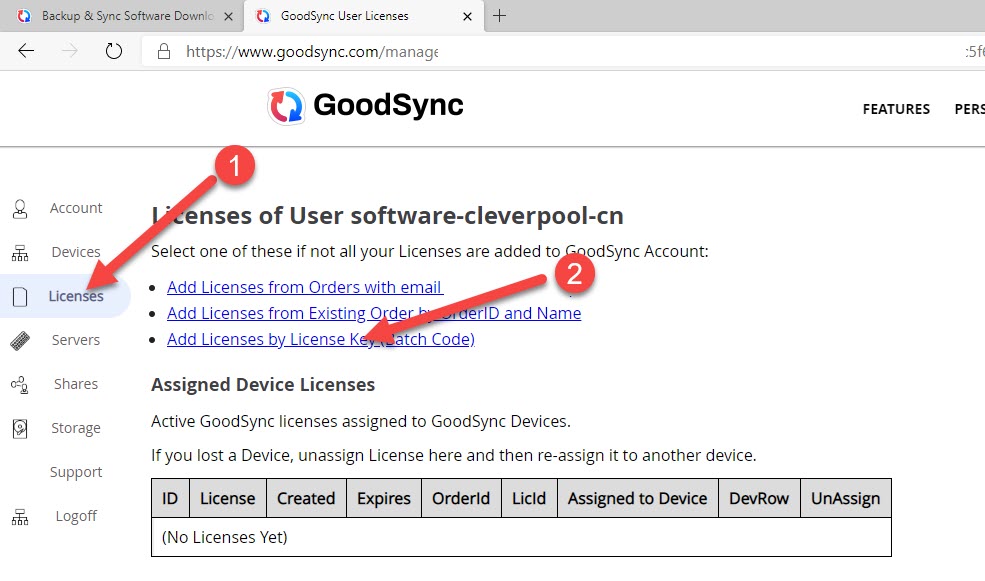Click the DevRow column header
Viewport: 985px width, 581px height.
pyautogui.click(x=759, y=498)
